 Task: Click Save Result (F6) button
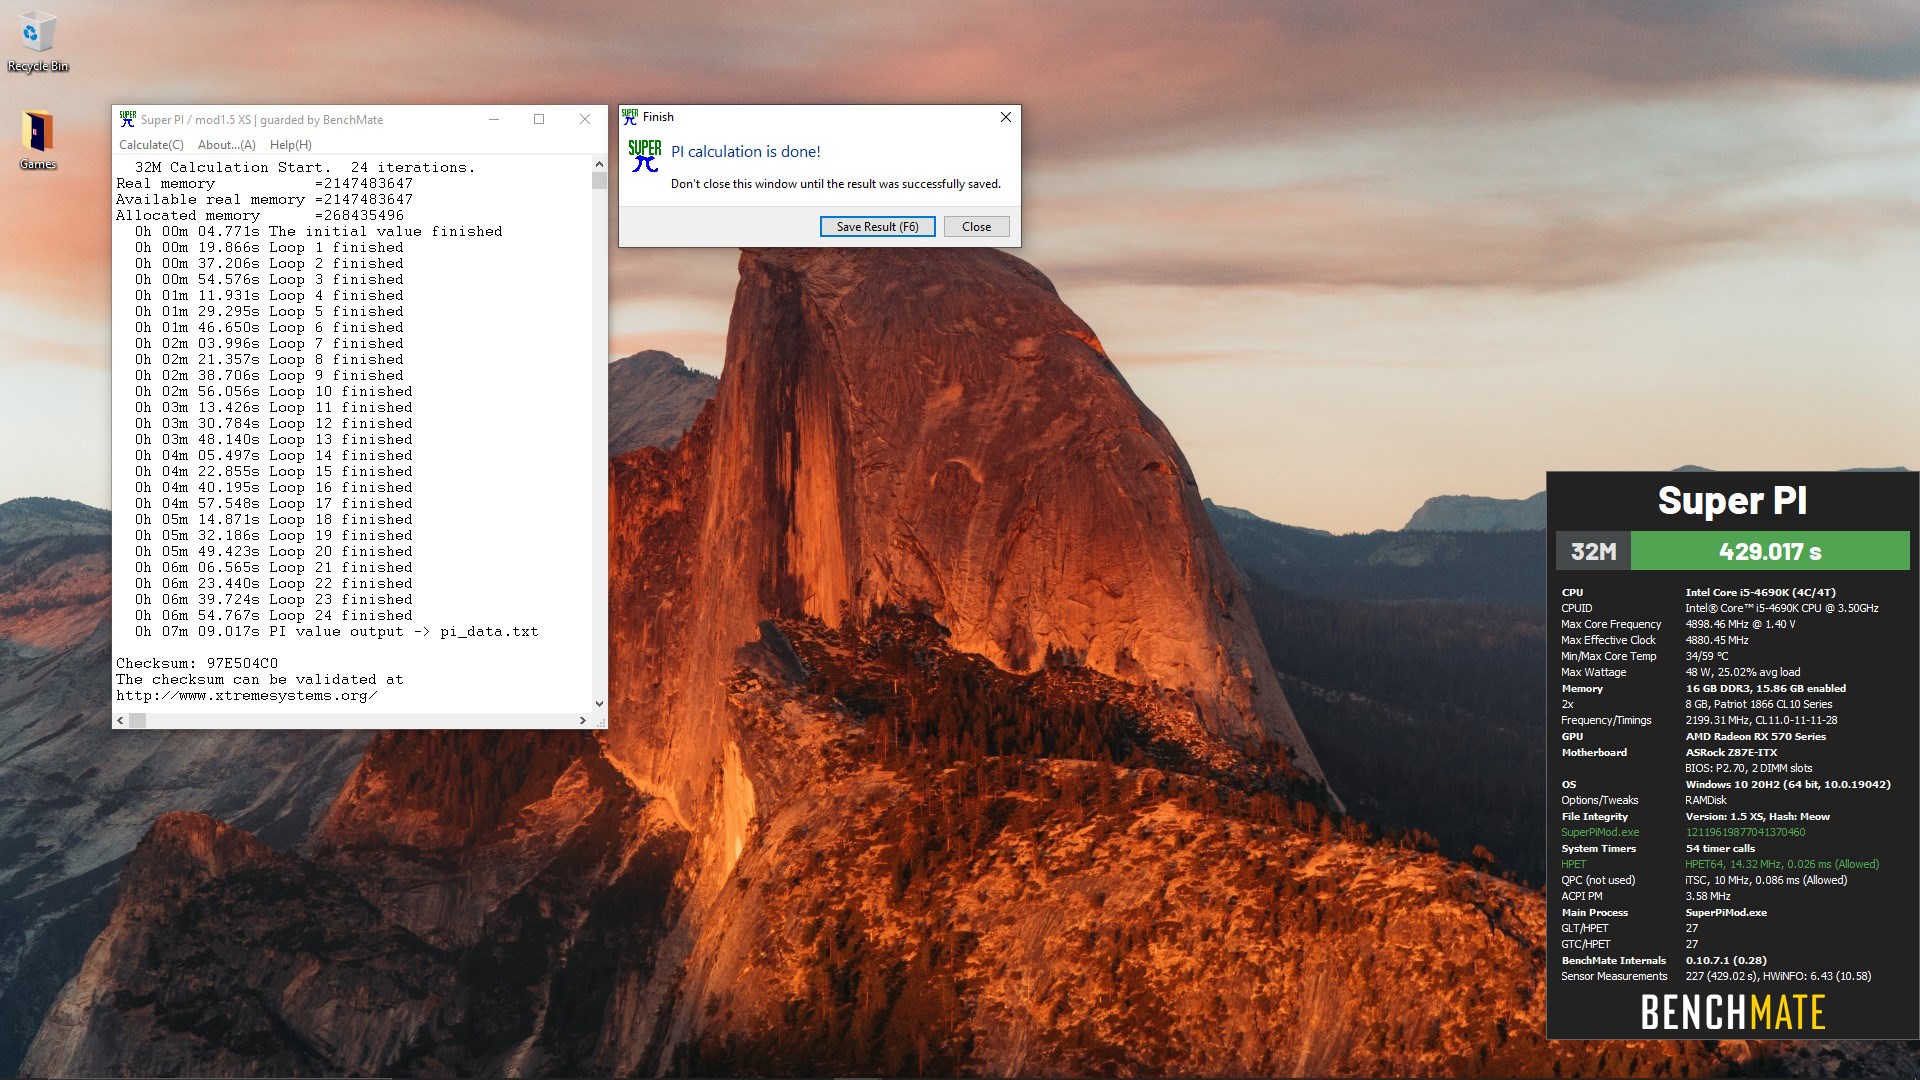[877, 227]
